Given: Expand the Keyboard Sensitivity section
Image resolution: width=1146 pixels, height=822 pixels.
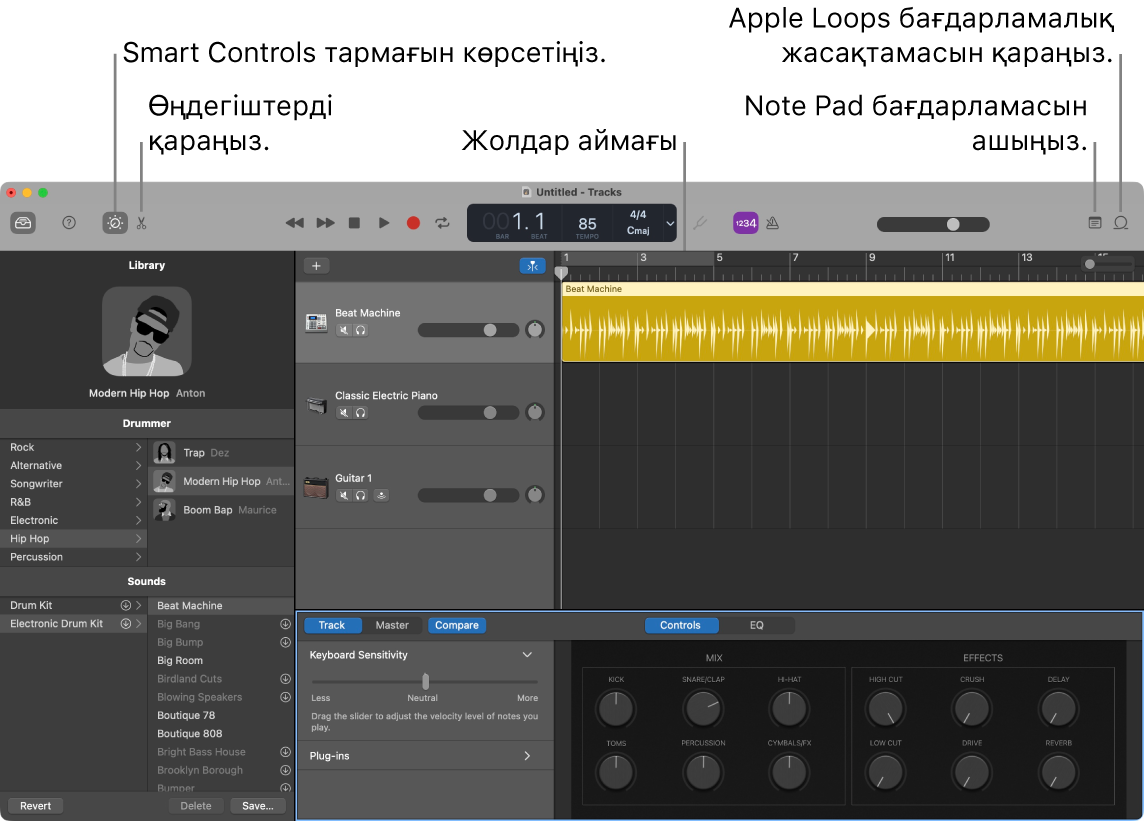Looking at the screenshot, I should click(x=527, y=655).
